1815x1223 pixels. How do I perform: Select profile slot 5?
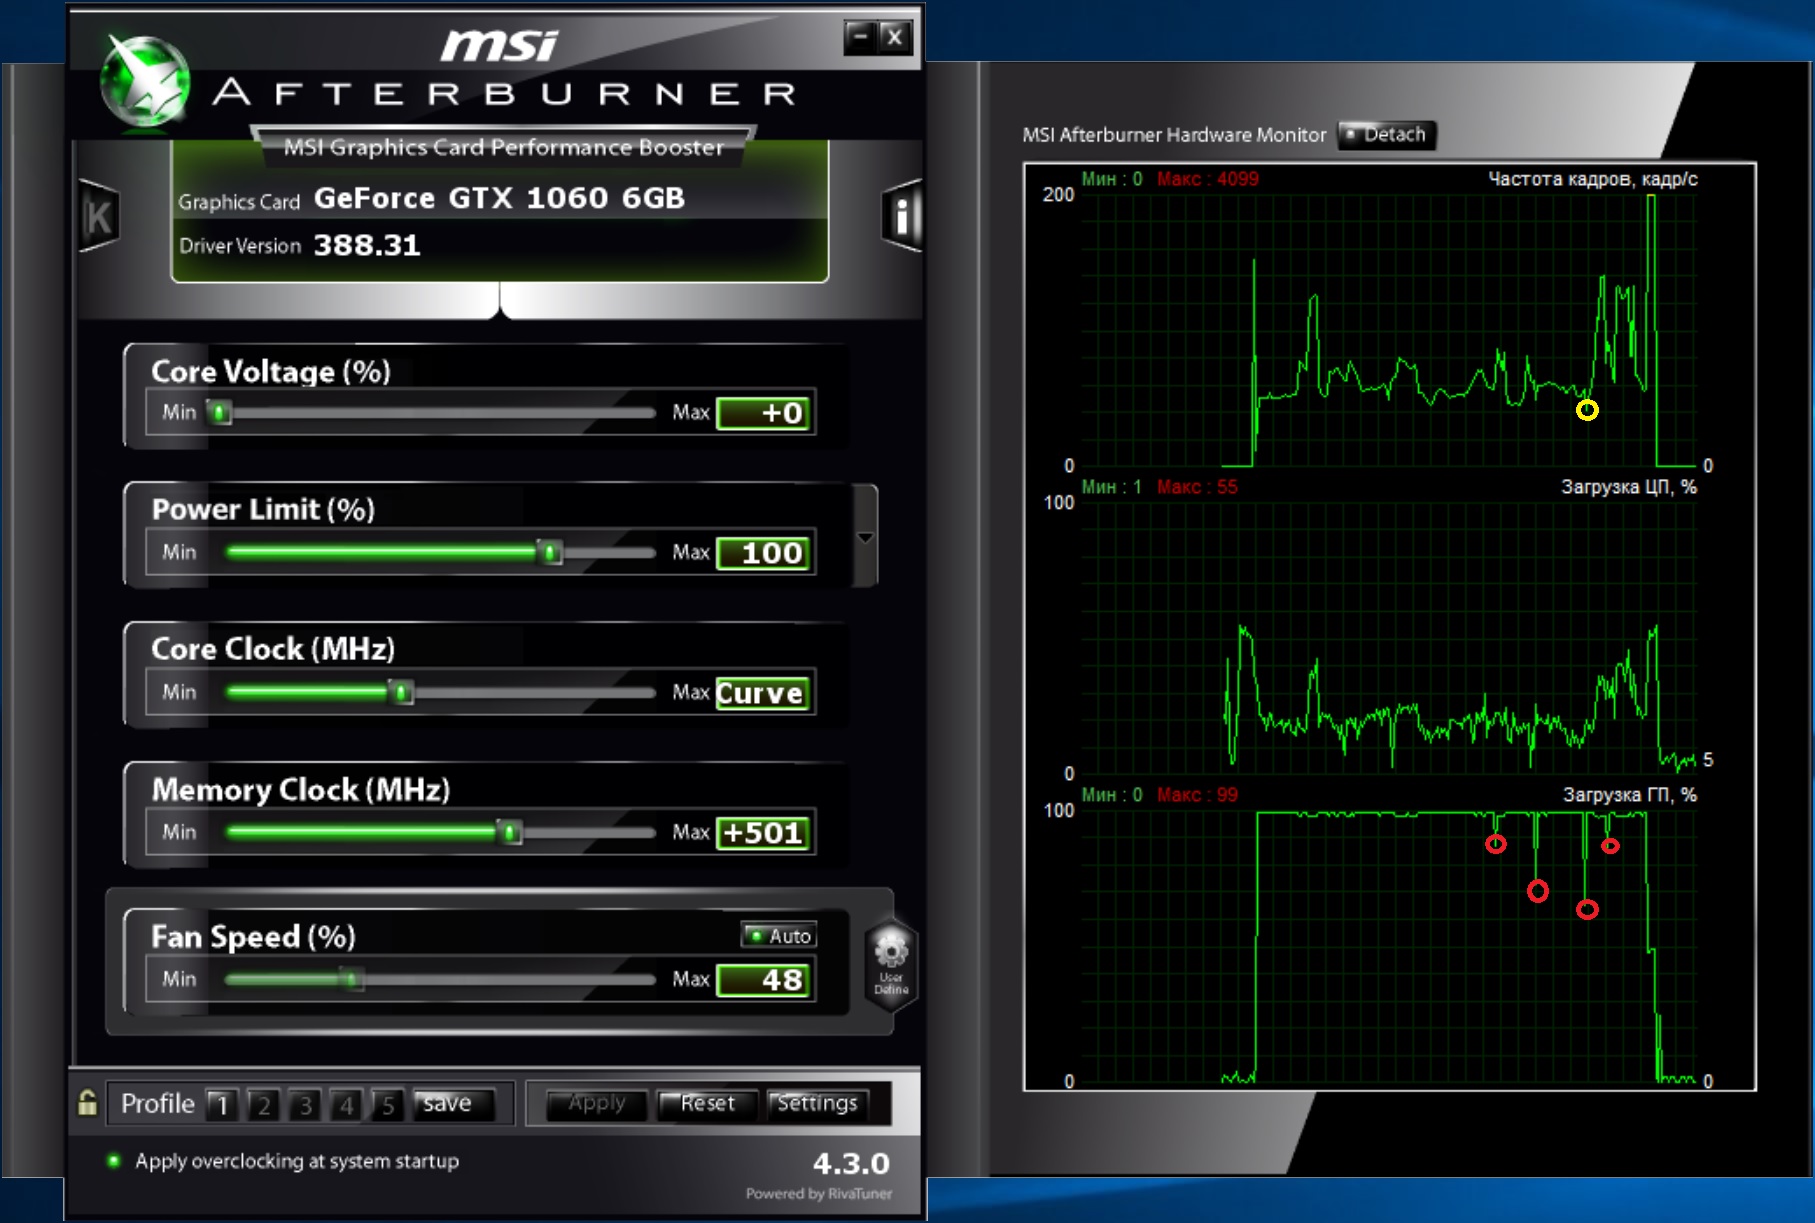coord(387,1105)
